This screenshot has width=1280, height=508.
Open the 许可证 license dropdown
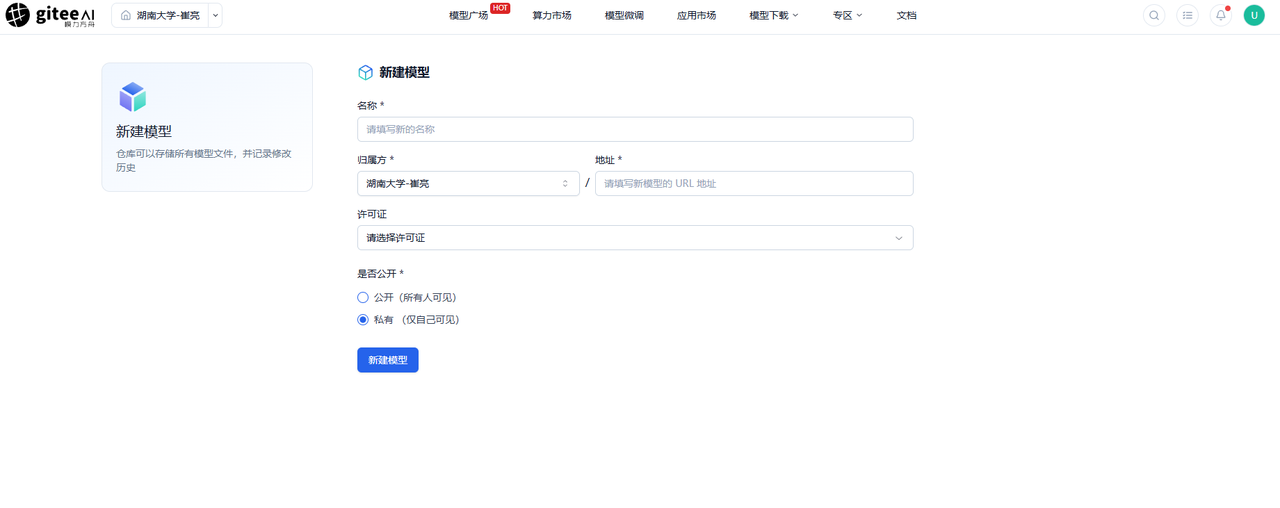635,238
